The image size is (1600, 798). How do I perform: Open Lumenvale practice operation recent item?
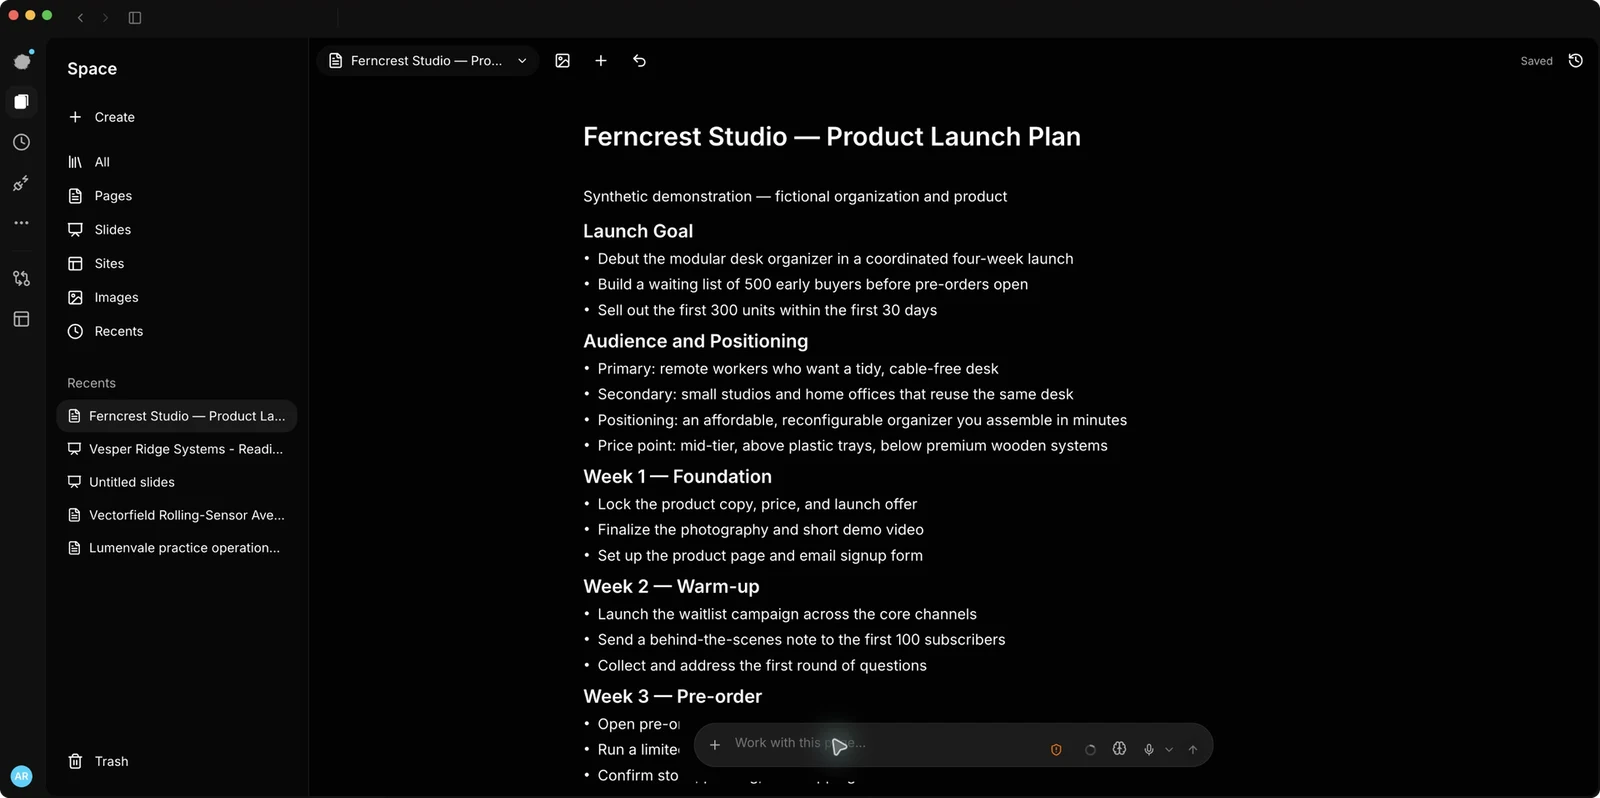[x=177, y=548]
